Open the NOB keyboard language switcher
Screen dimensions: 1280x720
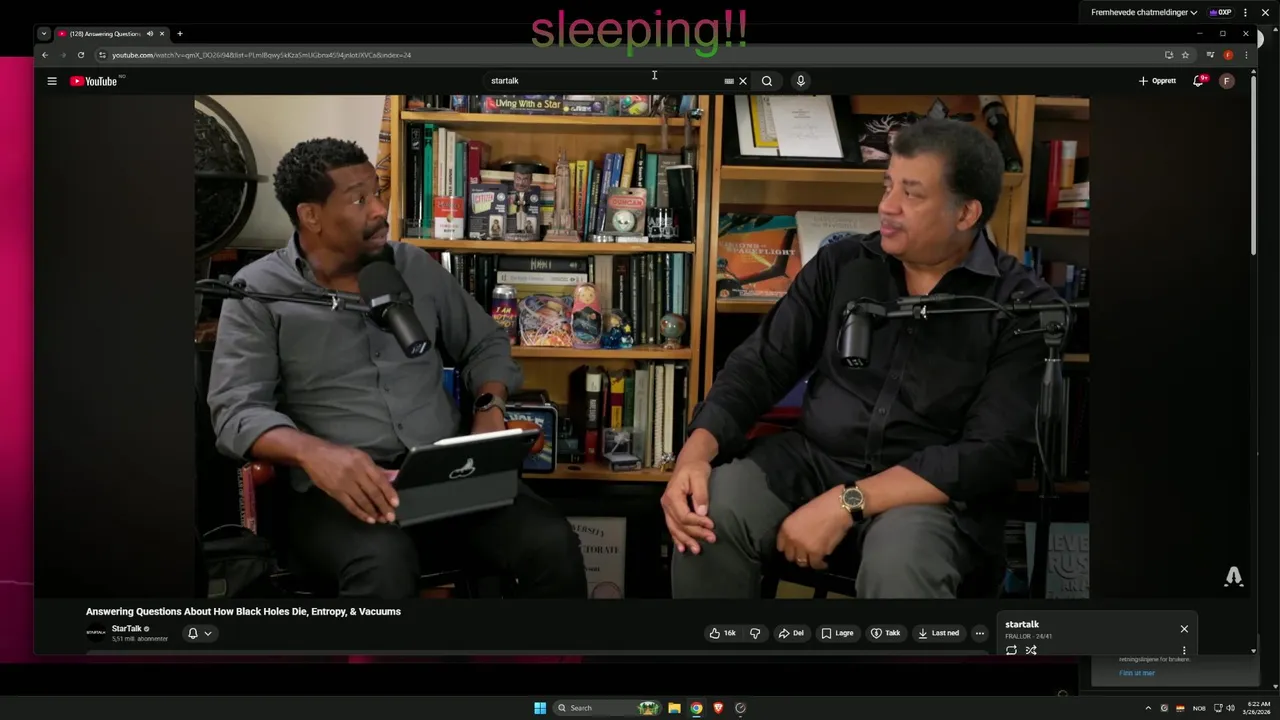[1199, 708]
